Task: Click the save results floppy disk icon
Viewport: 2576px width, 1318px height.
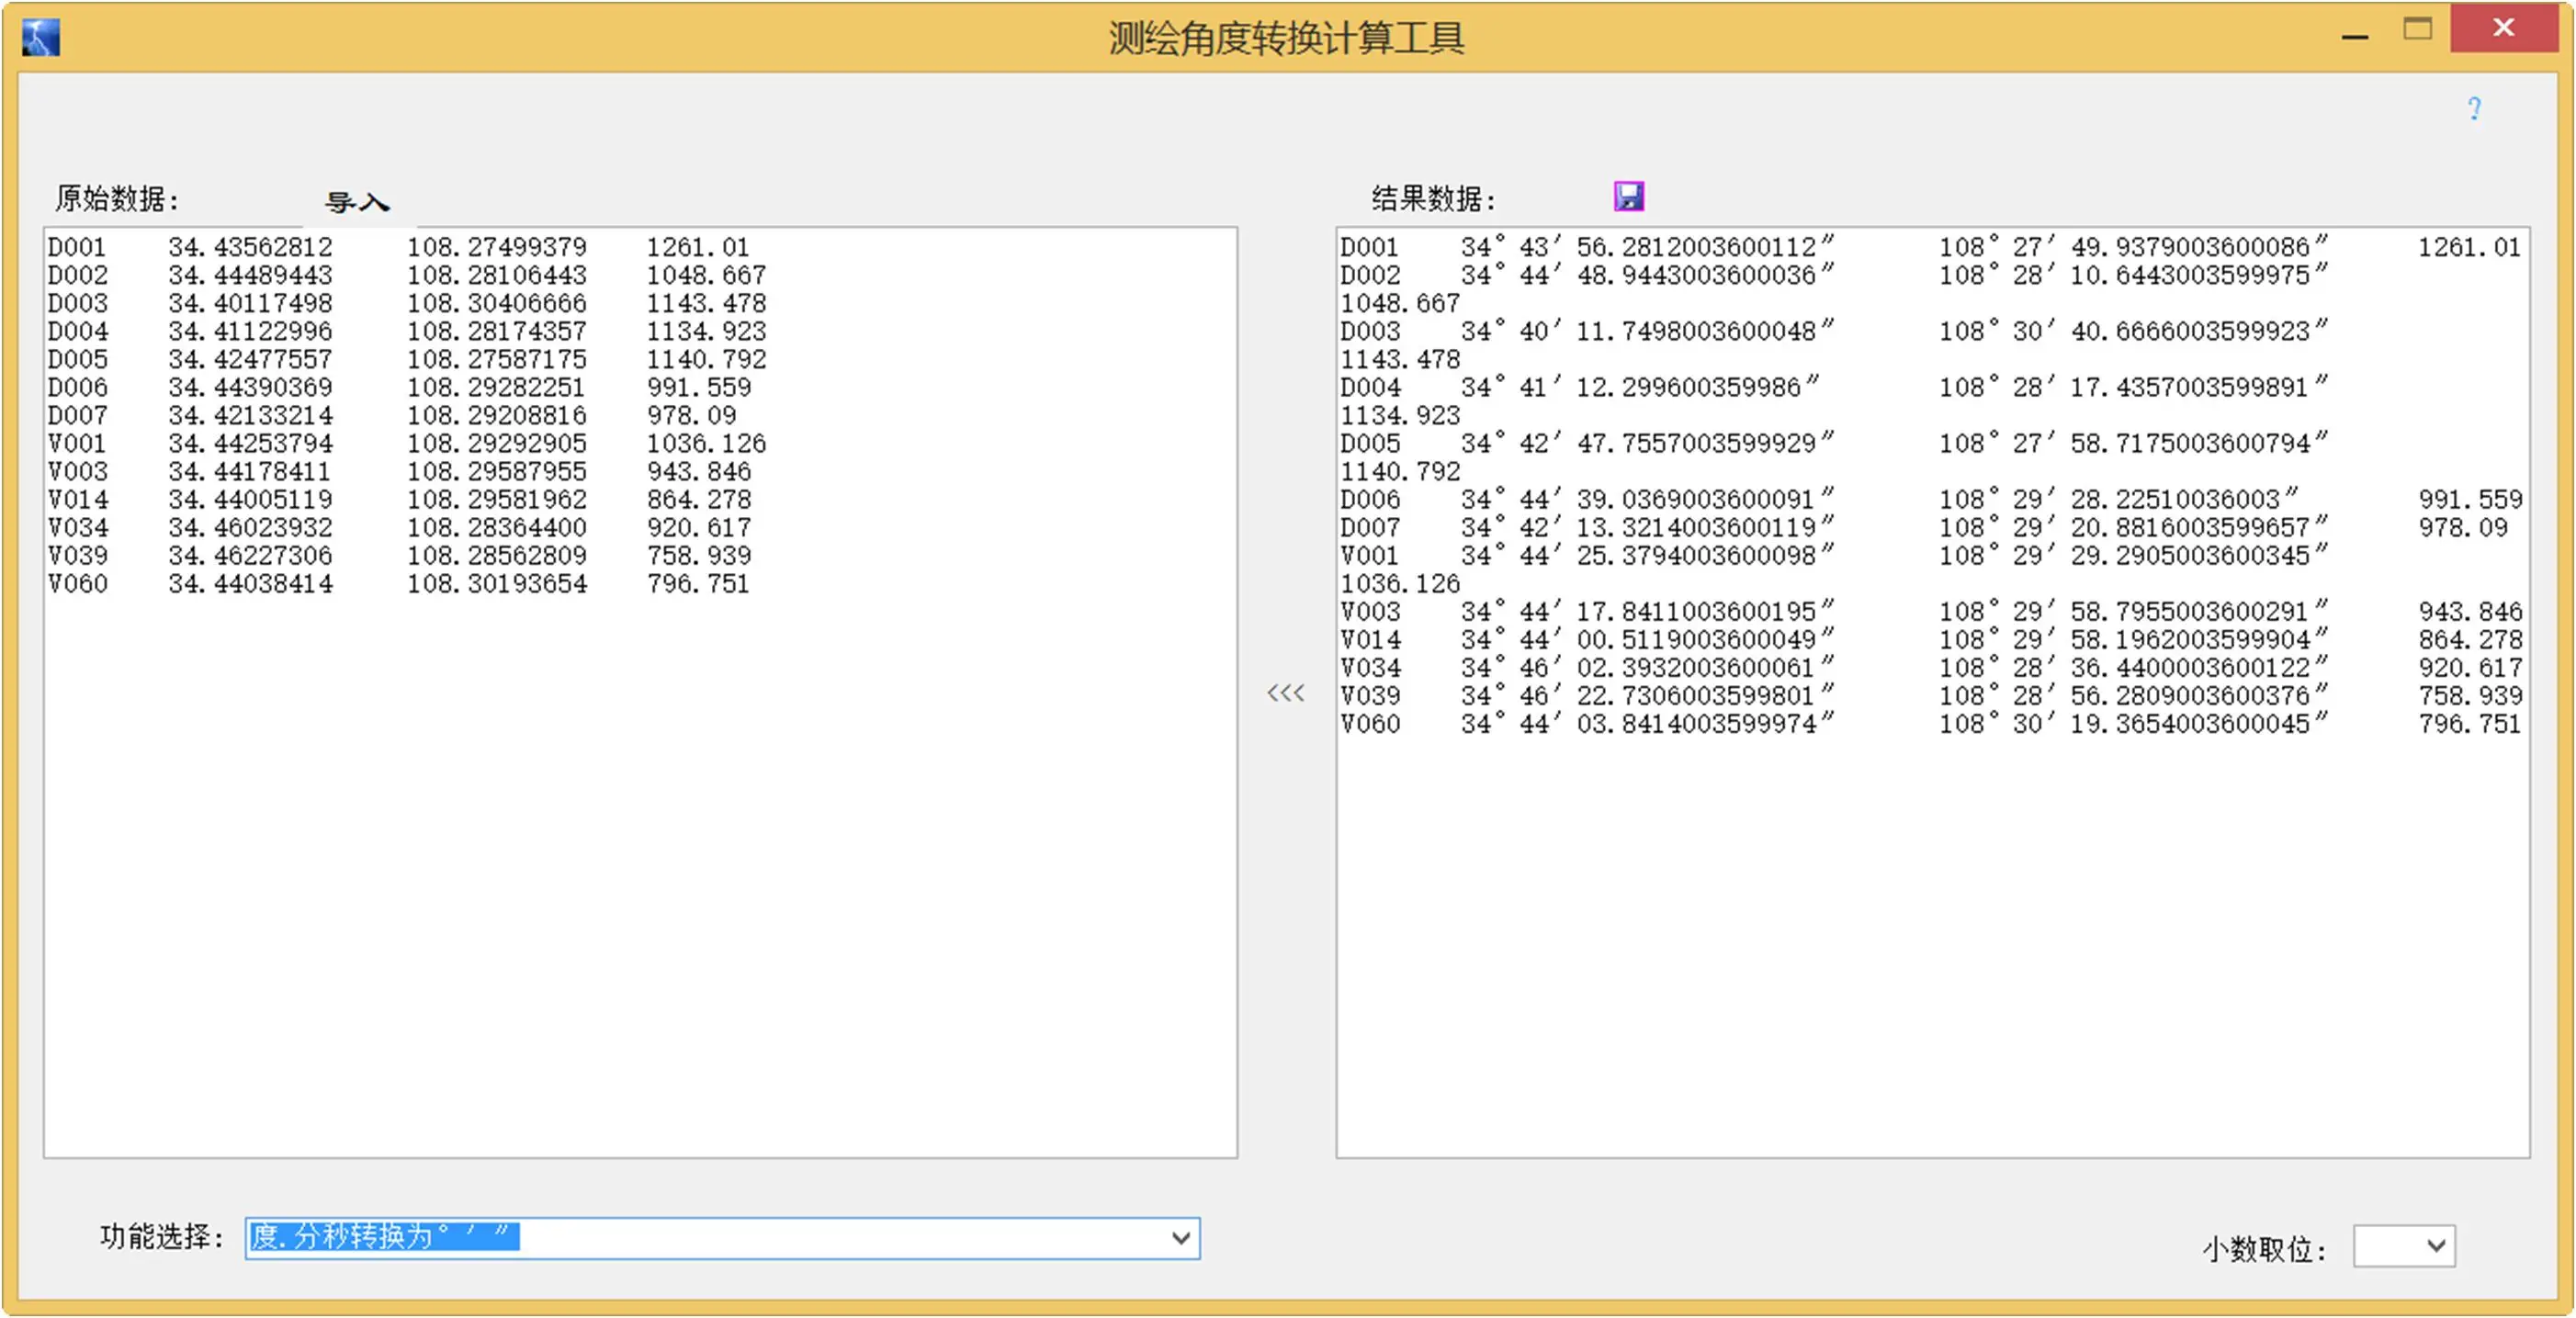Action: pyautogui.click(x=1628, y=196)
